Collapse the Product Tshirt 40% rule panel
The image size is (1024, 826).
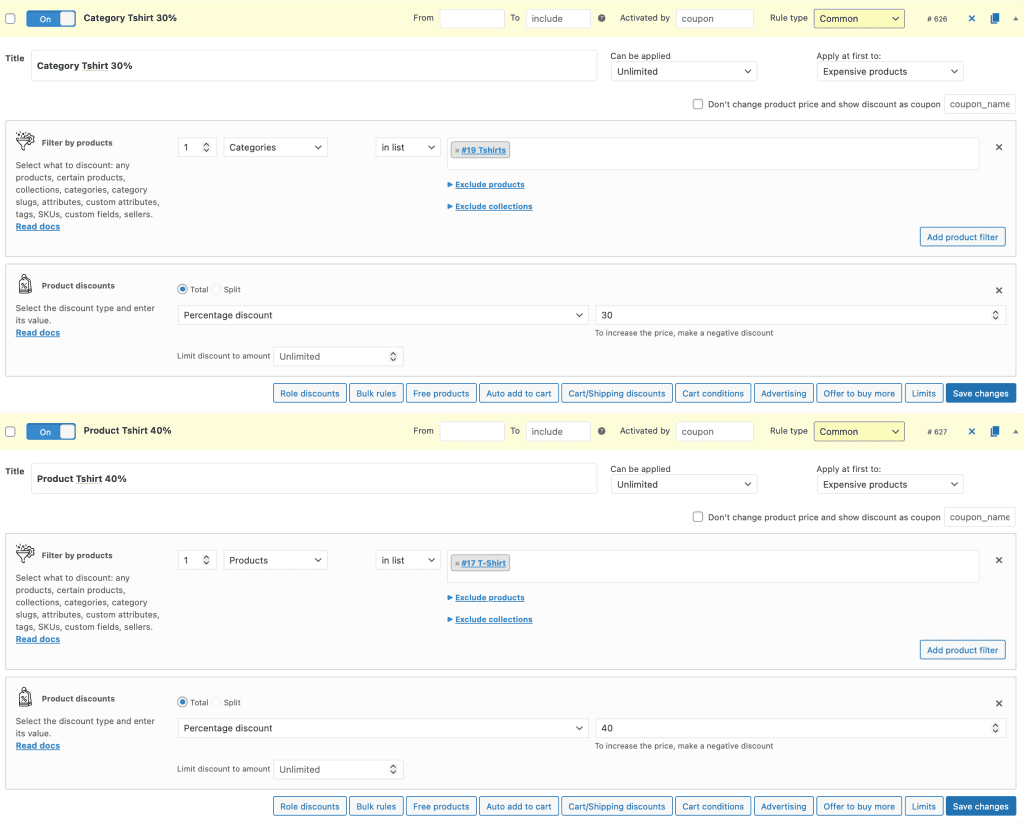(x=1016, y=432)
